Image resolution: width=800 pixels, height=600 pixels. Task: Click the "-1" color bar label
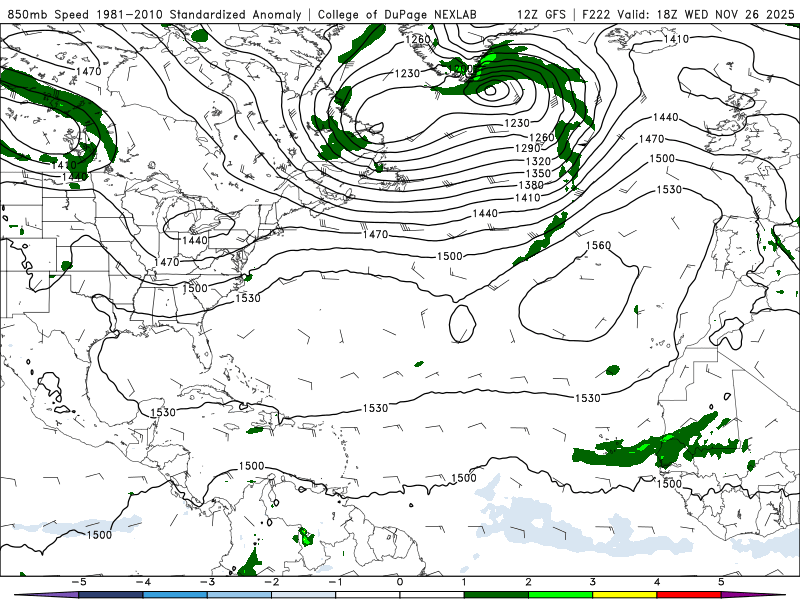point(335,582)
